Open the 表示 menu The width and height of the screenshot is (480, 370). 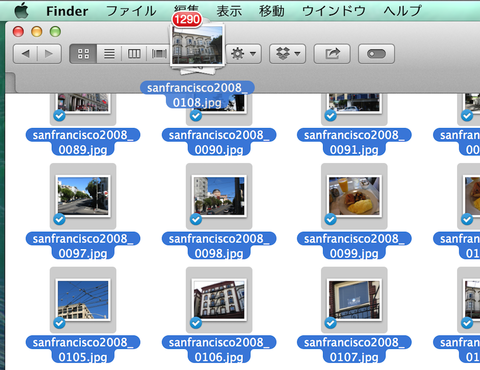(x=229, y=11)
